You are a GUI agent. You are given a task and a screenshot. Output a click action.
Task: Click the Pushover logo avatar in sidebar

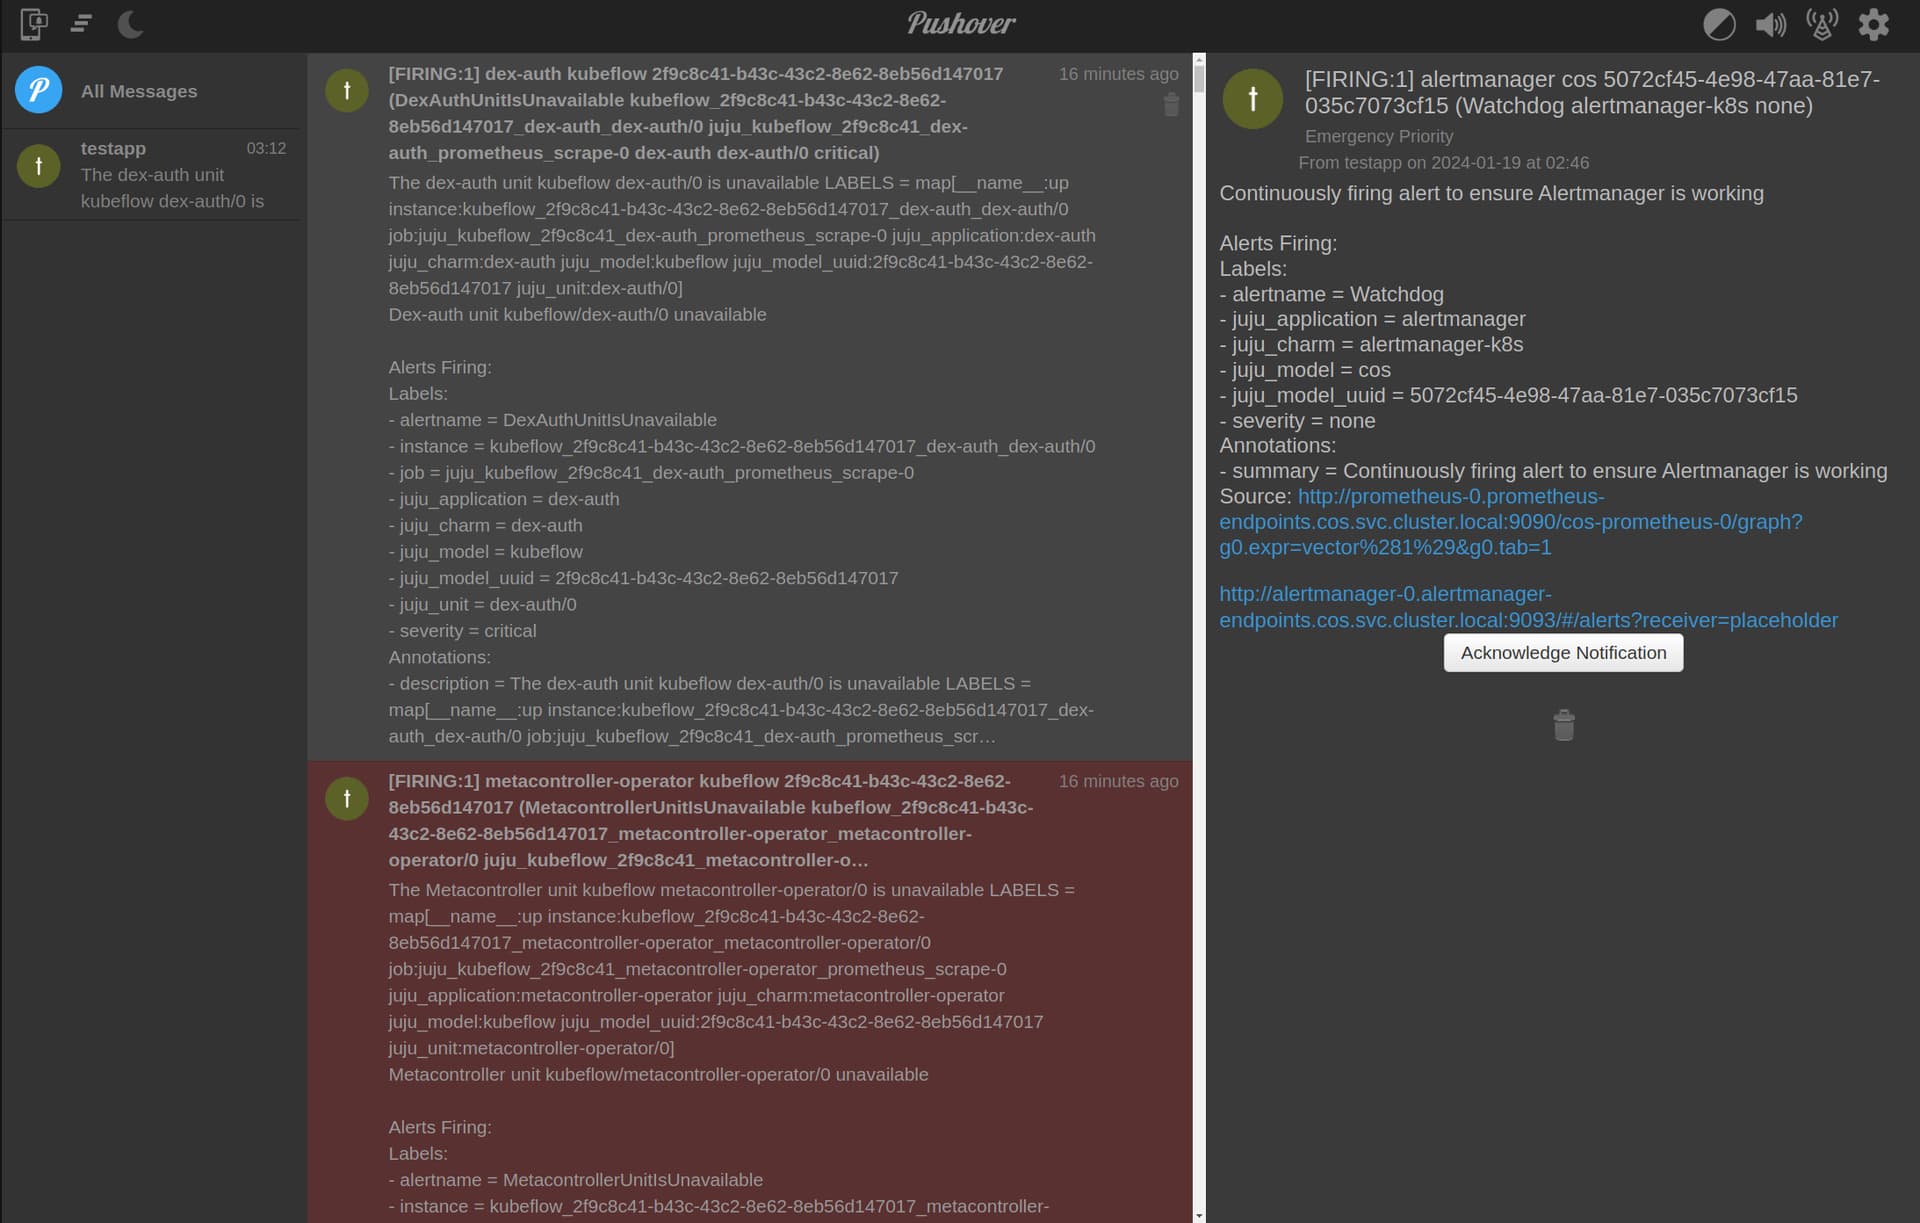click(38, 90)
